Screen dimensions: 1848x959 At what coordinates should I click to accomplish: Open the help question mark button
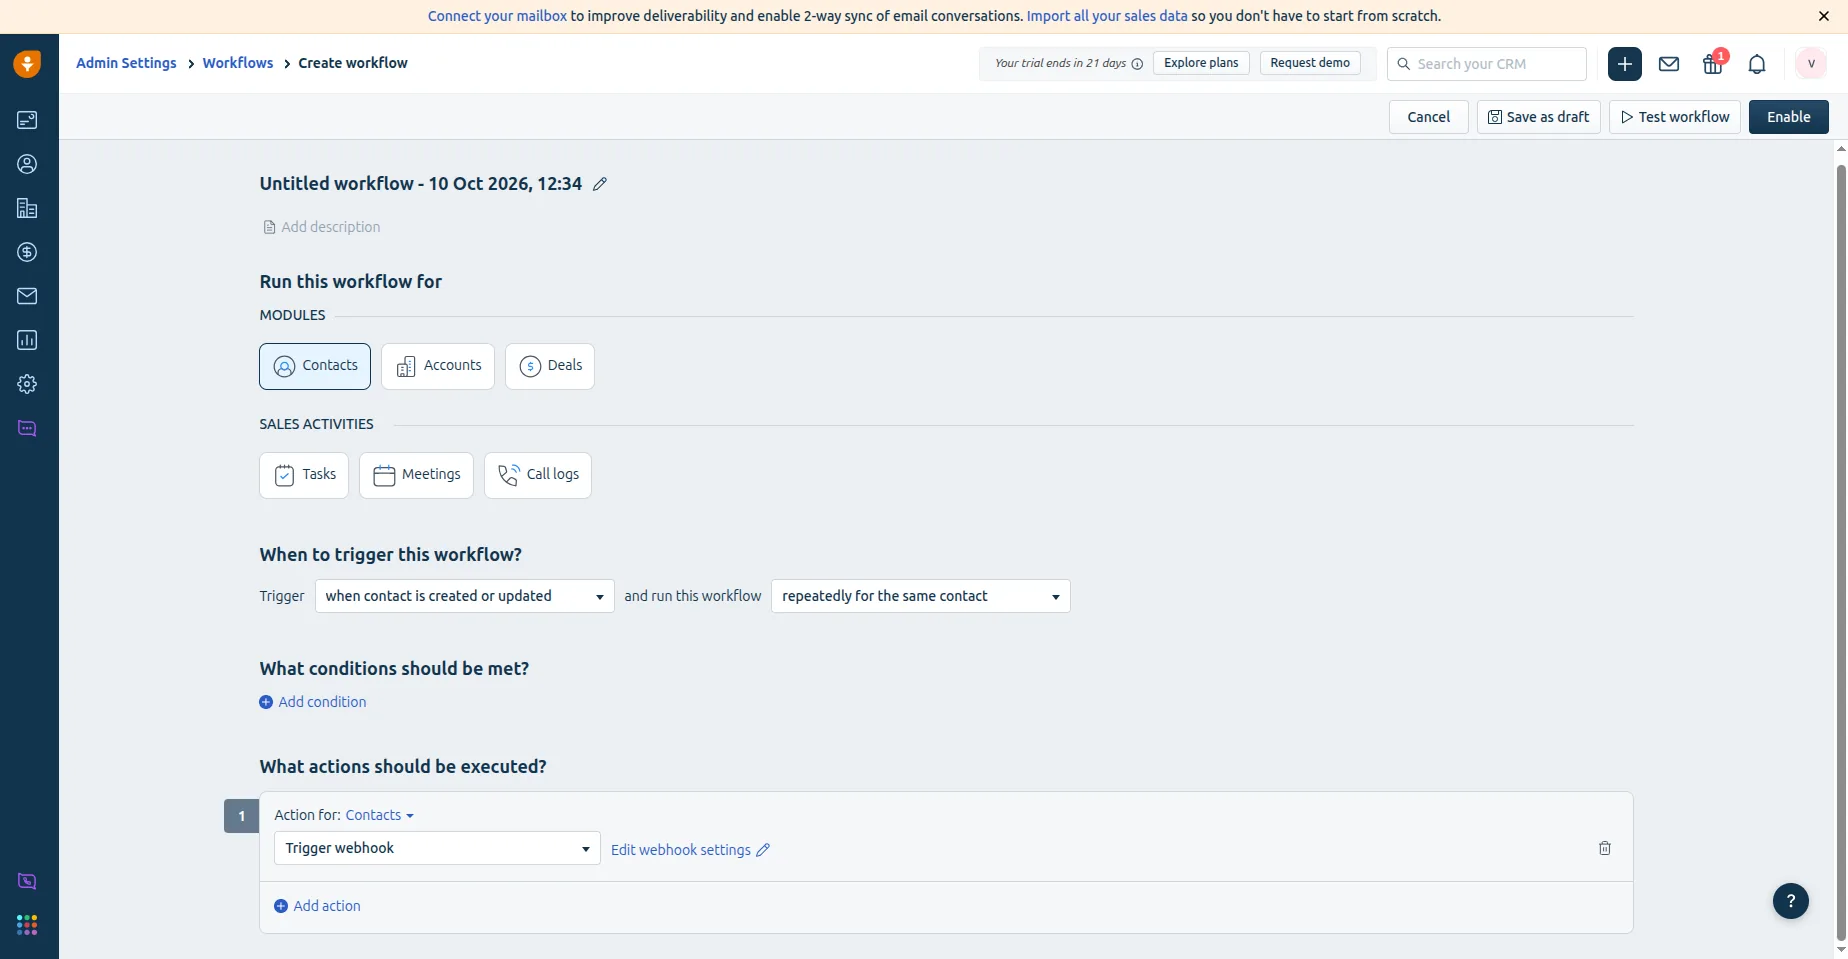[x=1791, y=901]
